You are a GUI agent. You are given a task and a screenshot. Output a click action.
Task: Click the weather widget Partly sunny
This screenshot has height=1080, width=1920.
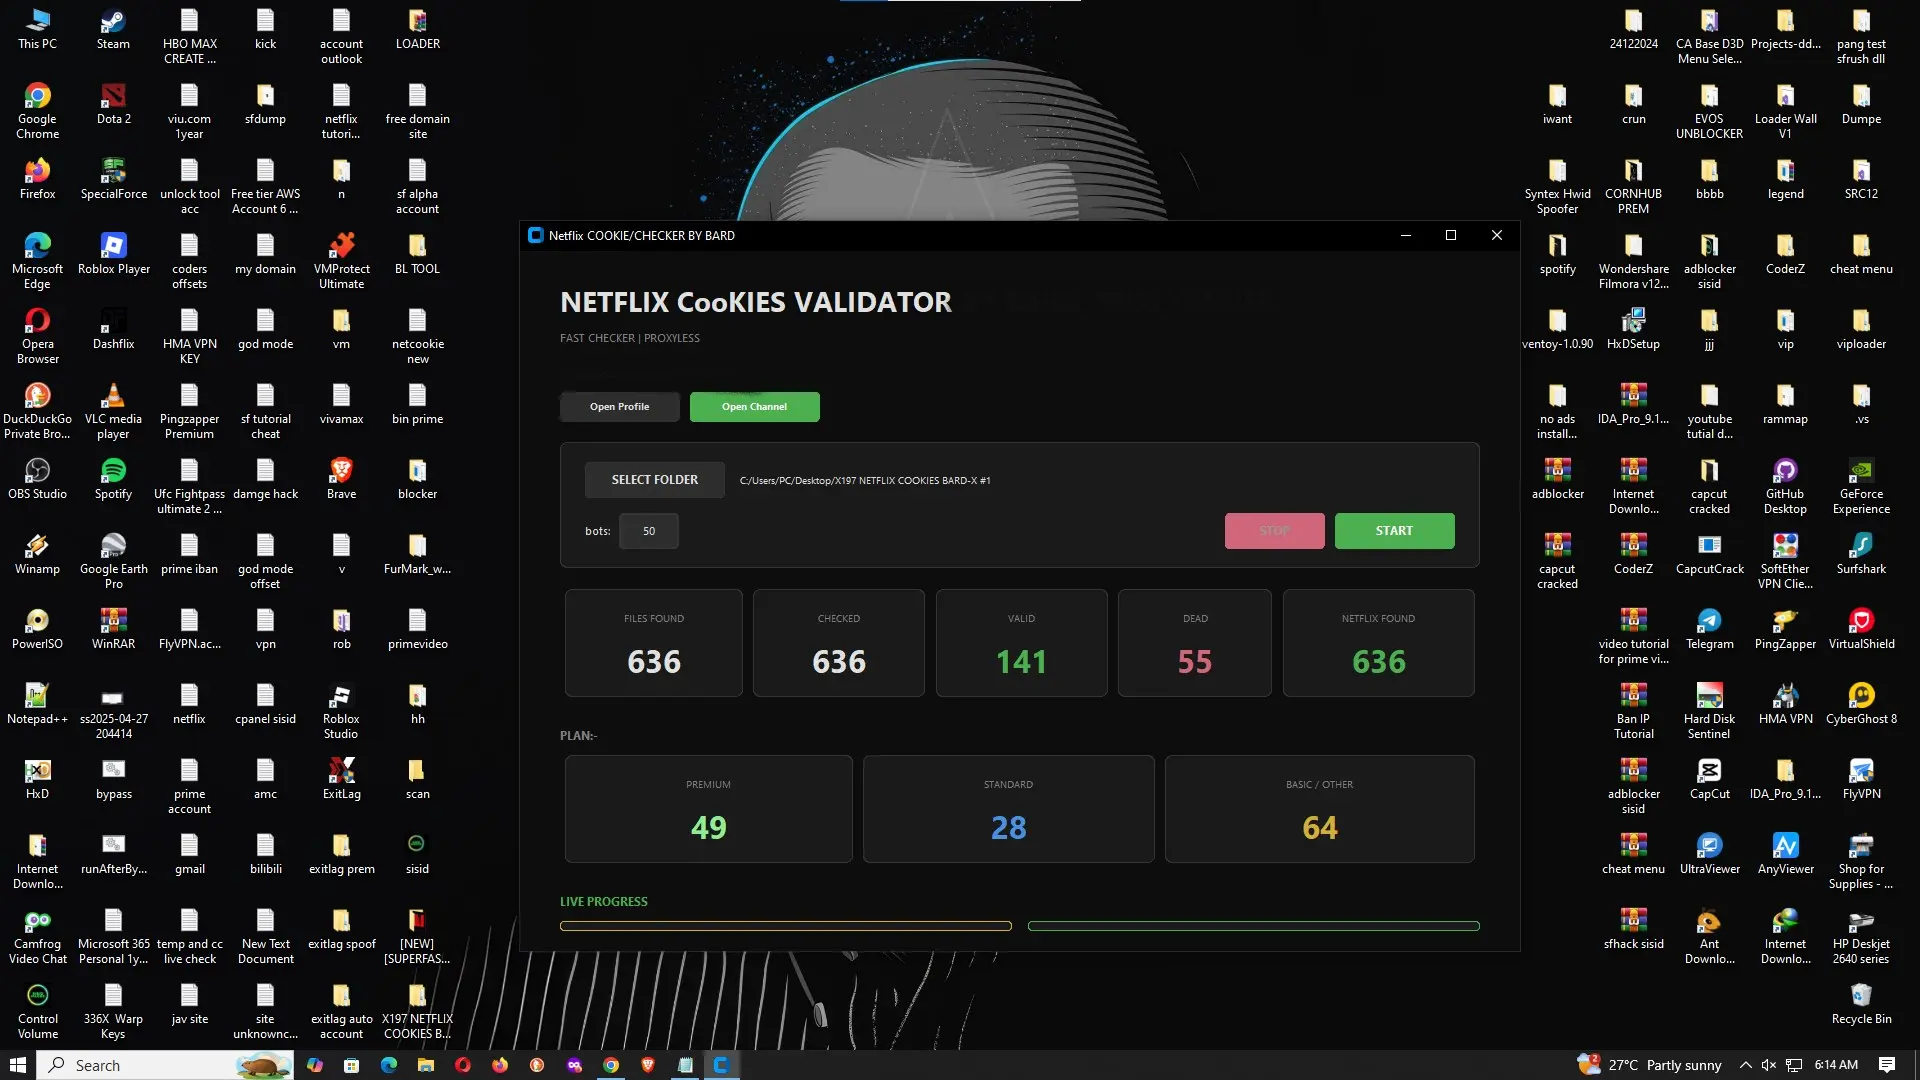1650,1065
